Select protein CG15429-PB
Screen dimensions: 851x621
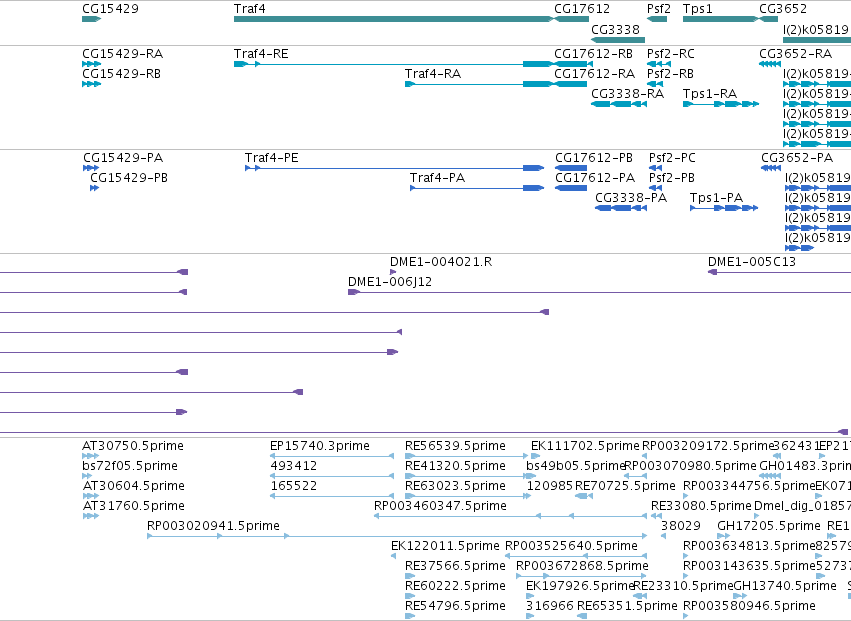[x=94, y=188]
